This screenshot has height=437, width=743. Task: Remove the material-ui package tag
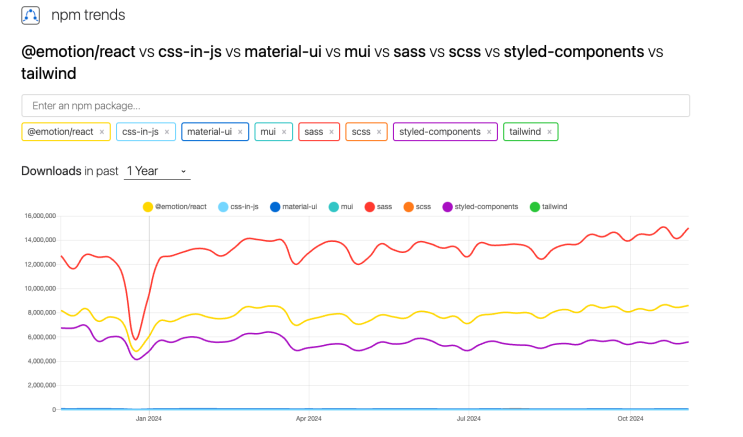click(x=240, y=131)
